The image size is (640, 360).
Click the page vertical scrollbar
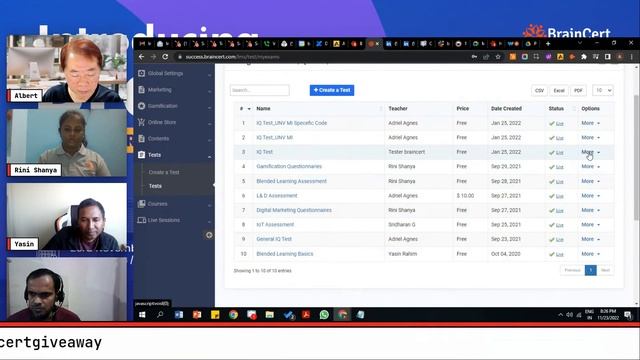636,157
